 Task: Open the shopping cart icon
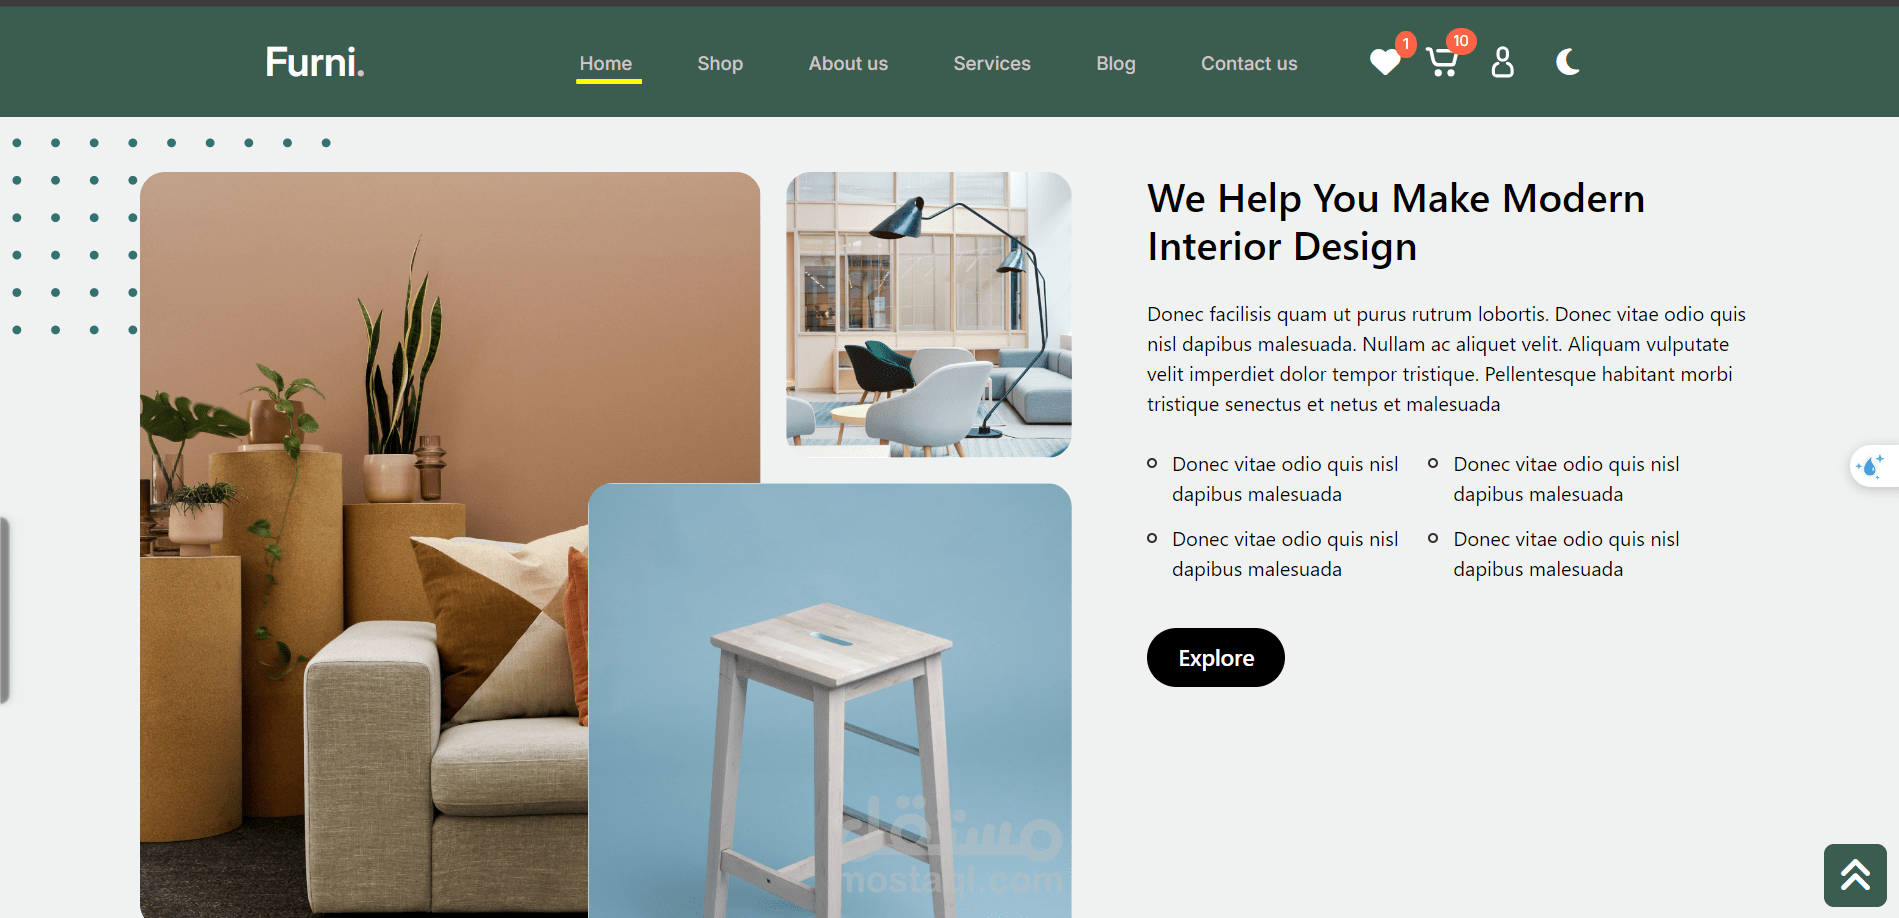(1441, 62)
